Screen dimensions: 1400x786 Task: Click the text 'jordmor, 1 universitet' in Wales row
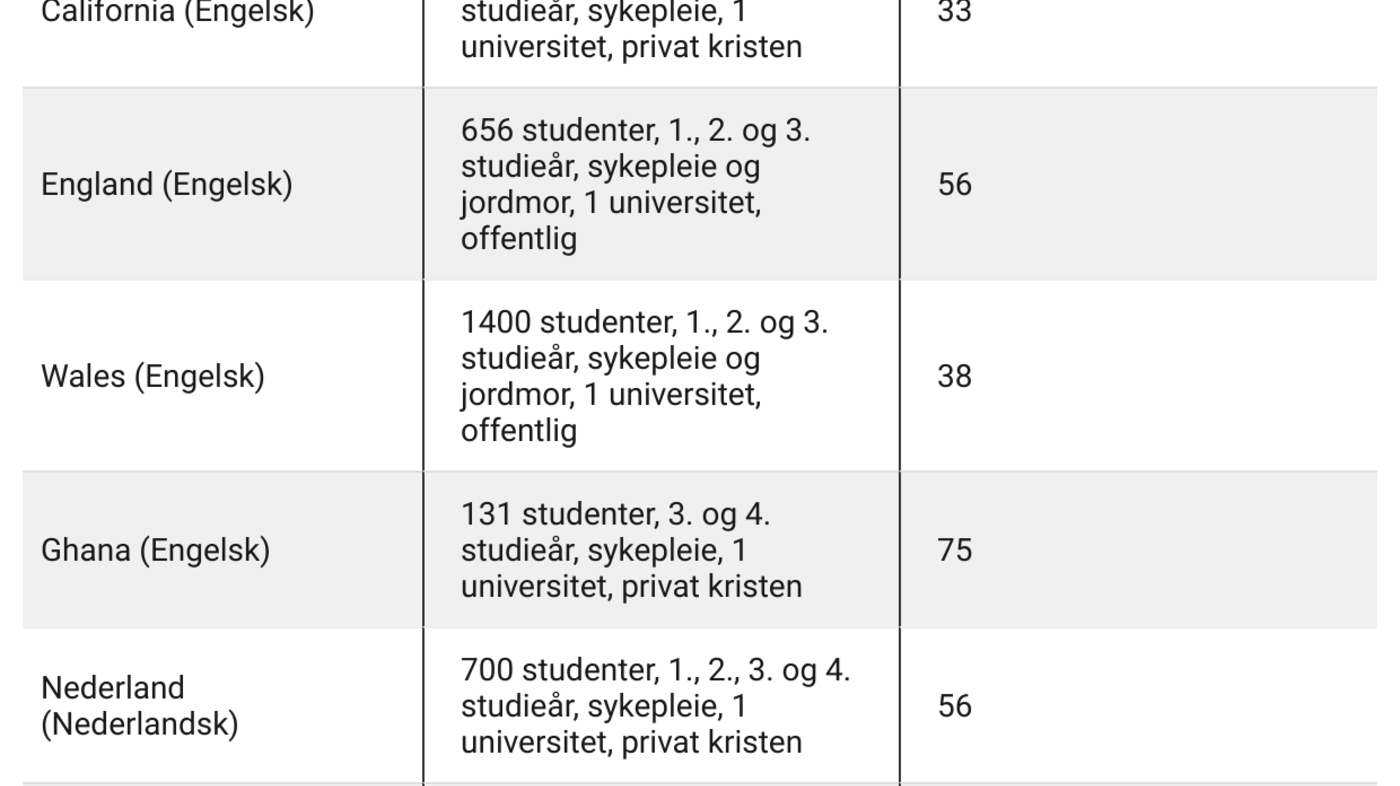pos(610,396)
